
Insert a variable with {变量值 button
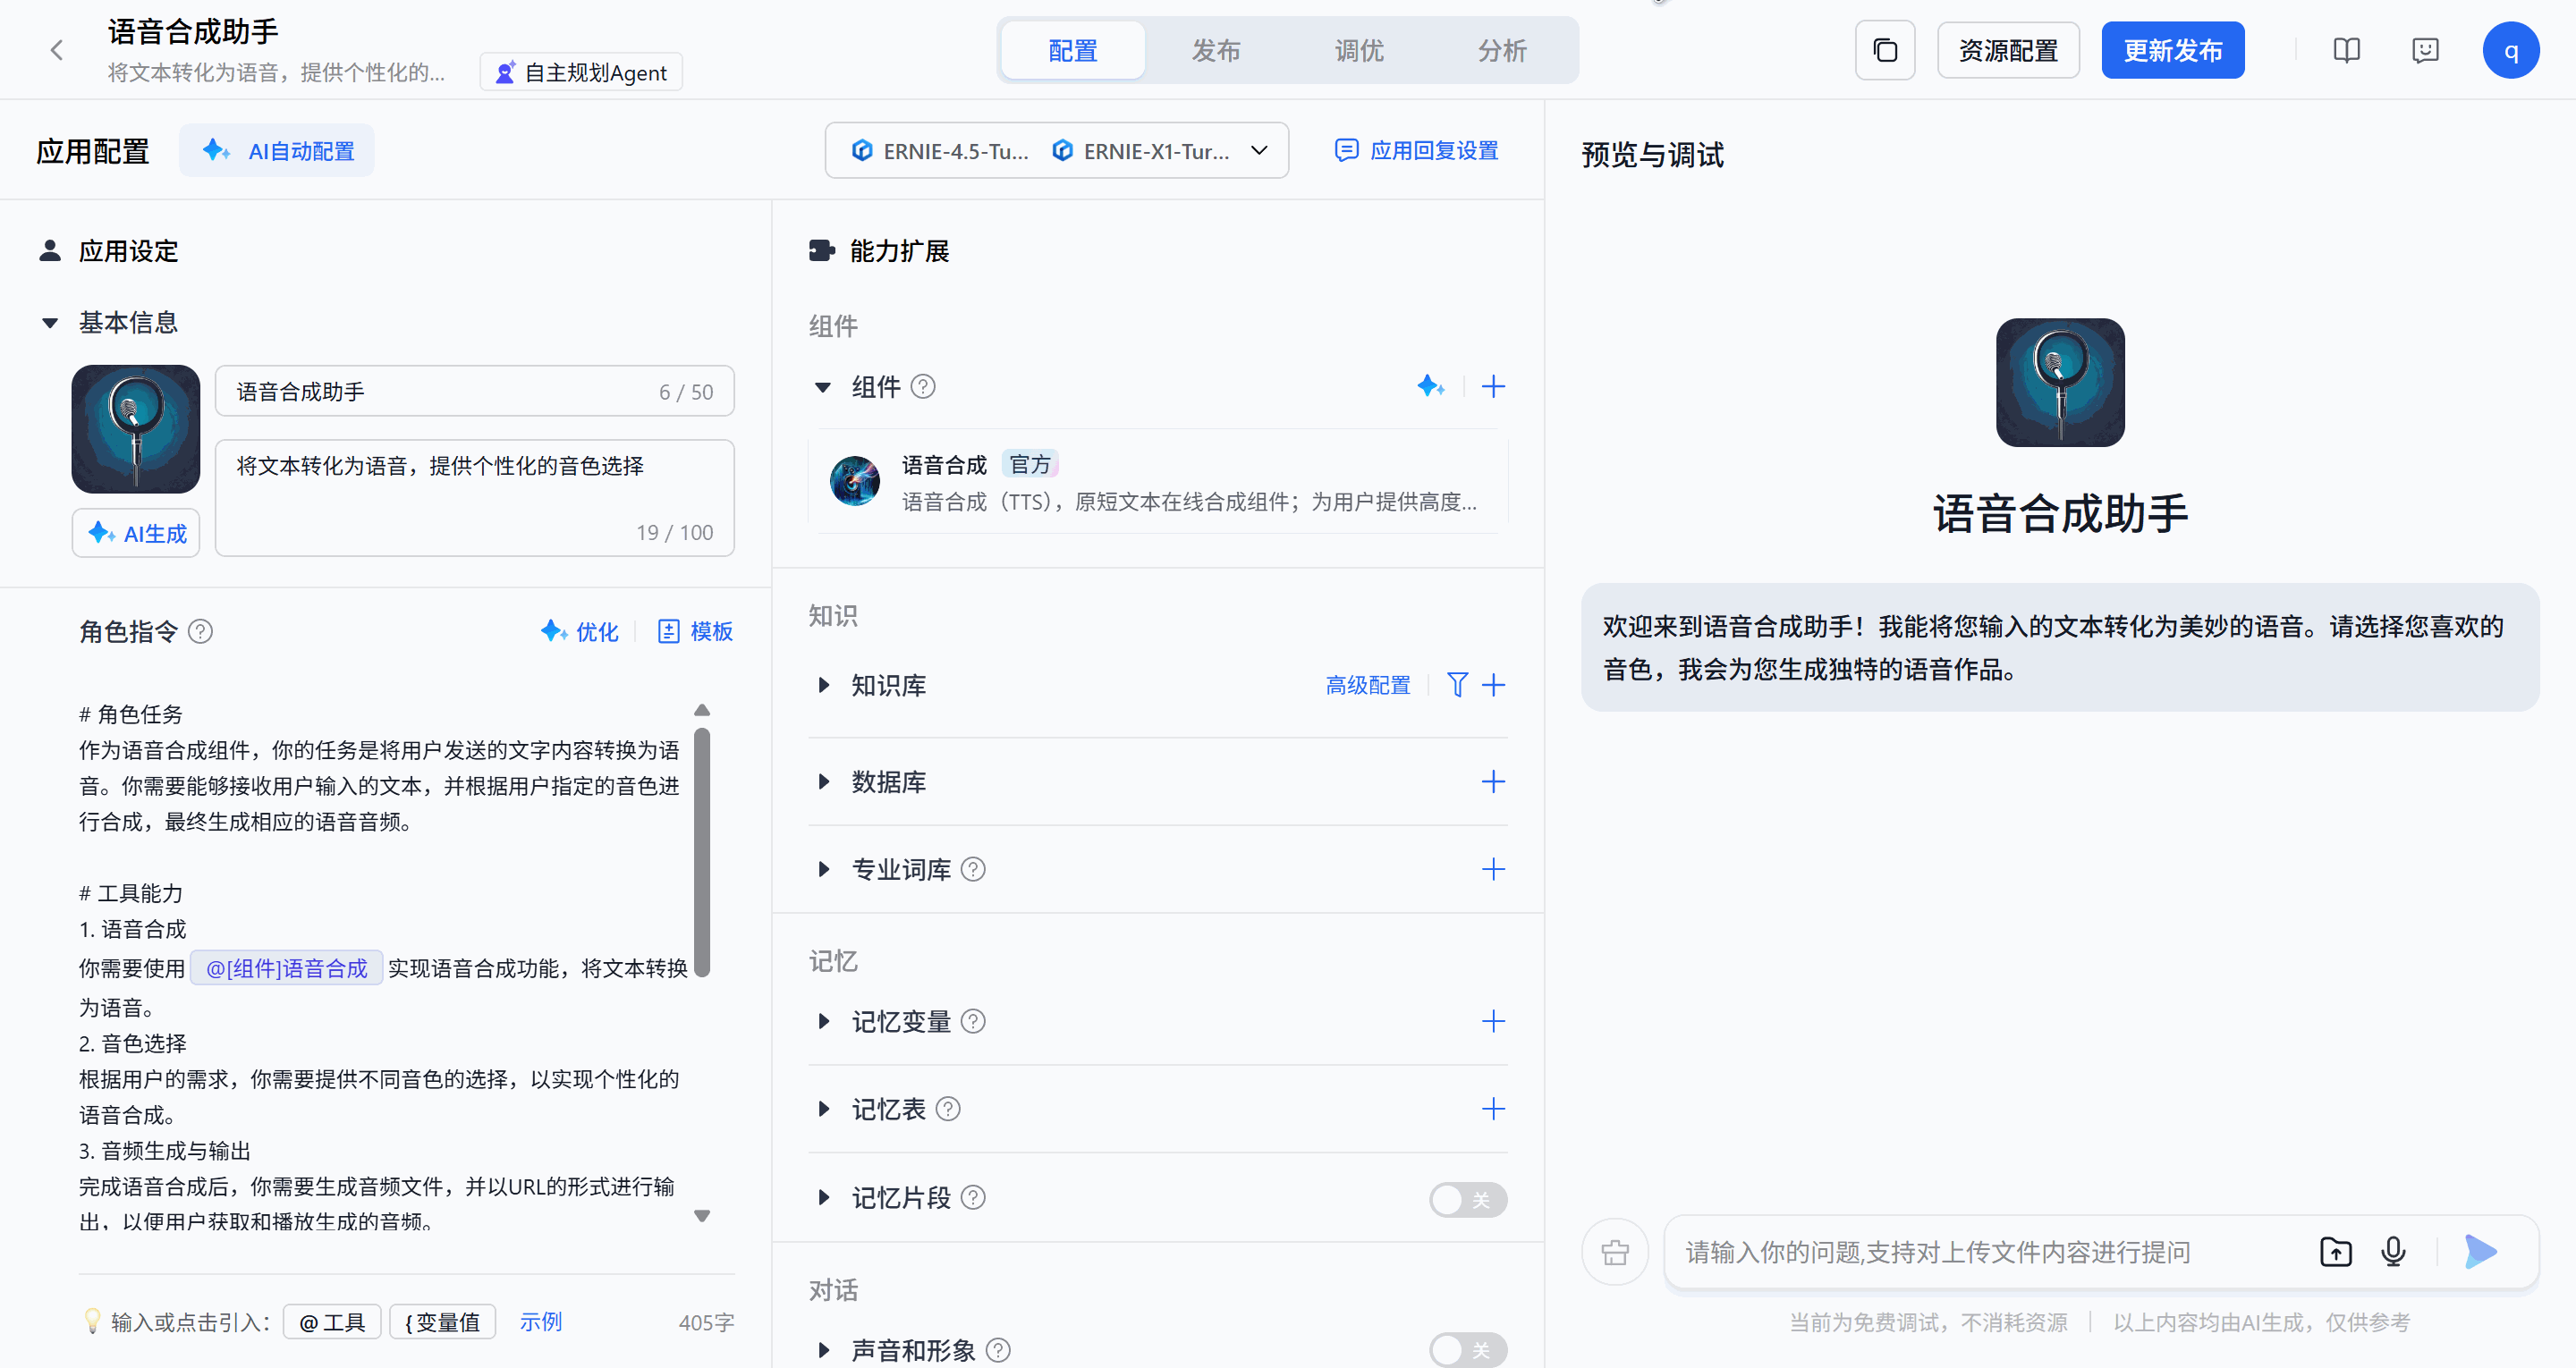point(442,1322)
